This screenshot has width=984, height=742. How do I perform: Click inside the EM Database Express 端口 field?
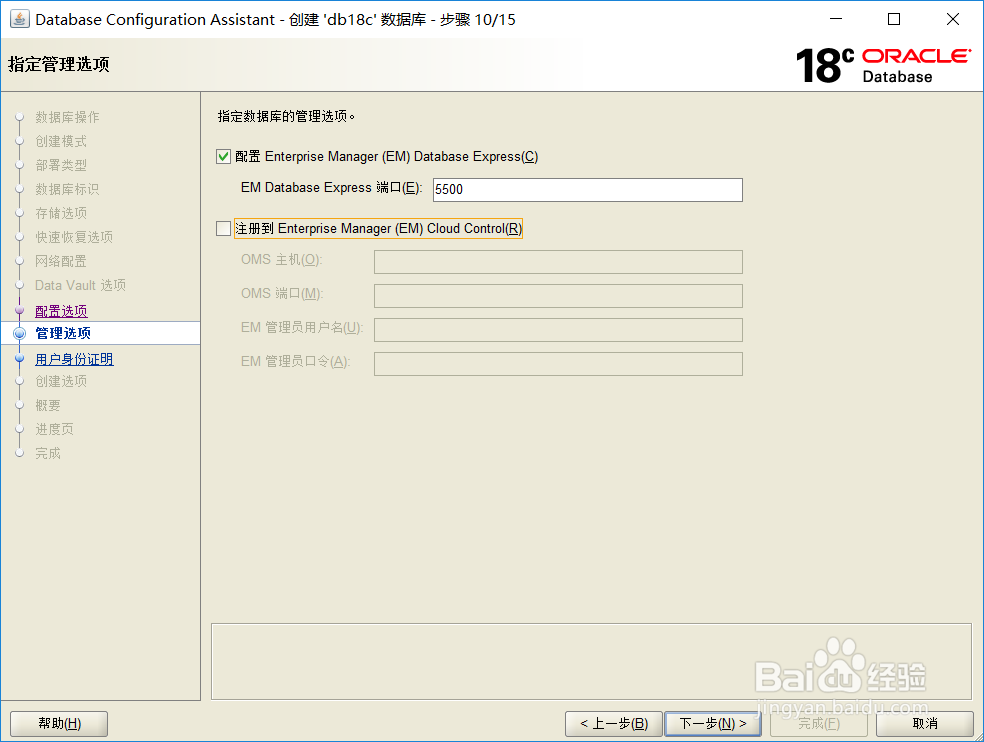click(x=586, y=189)
